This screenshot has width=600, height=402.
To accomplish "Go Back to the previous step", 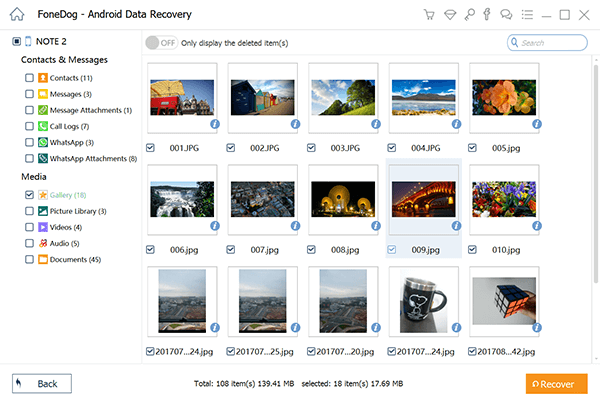I will [41, 383].
